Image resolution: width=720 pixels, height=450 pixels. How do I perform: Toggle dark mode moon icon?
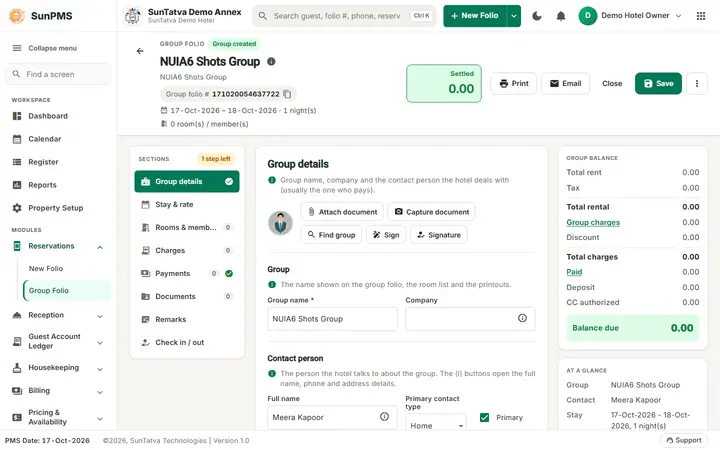[537, 16]
